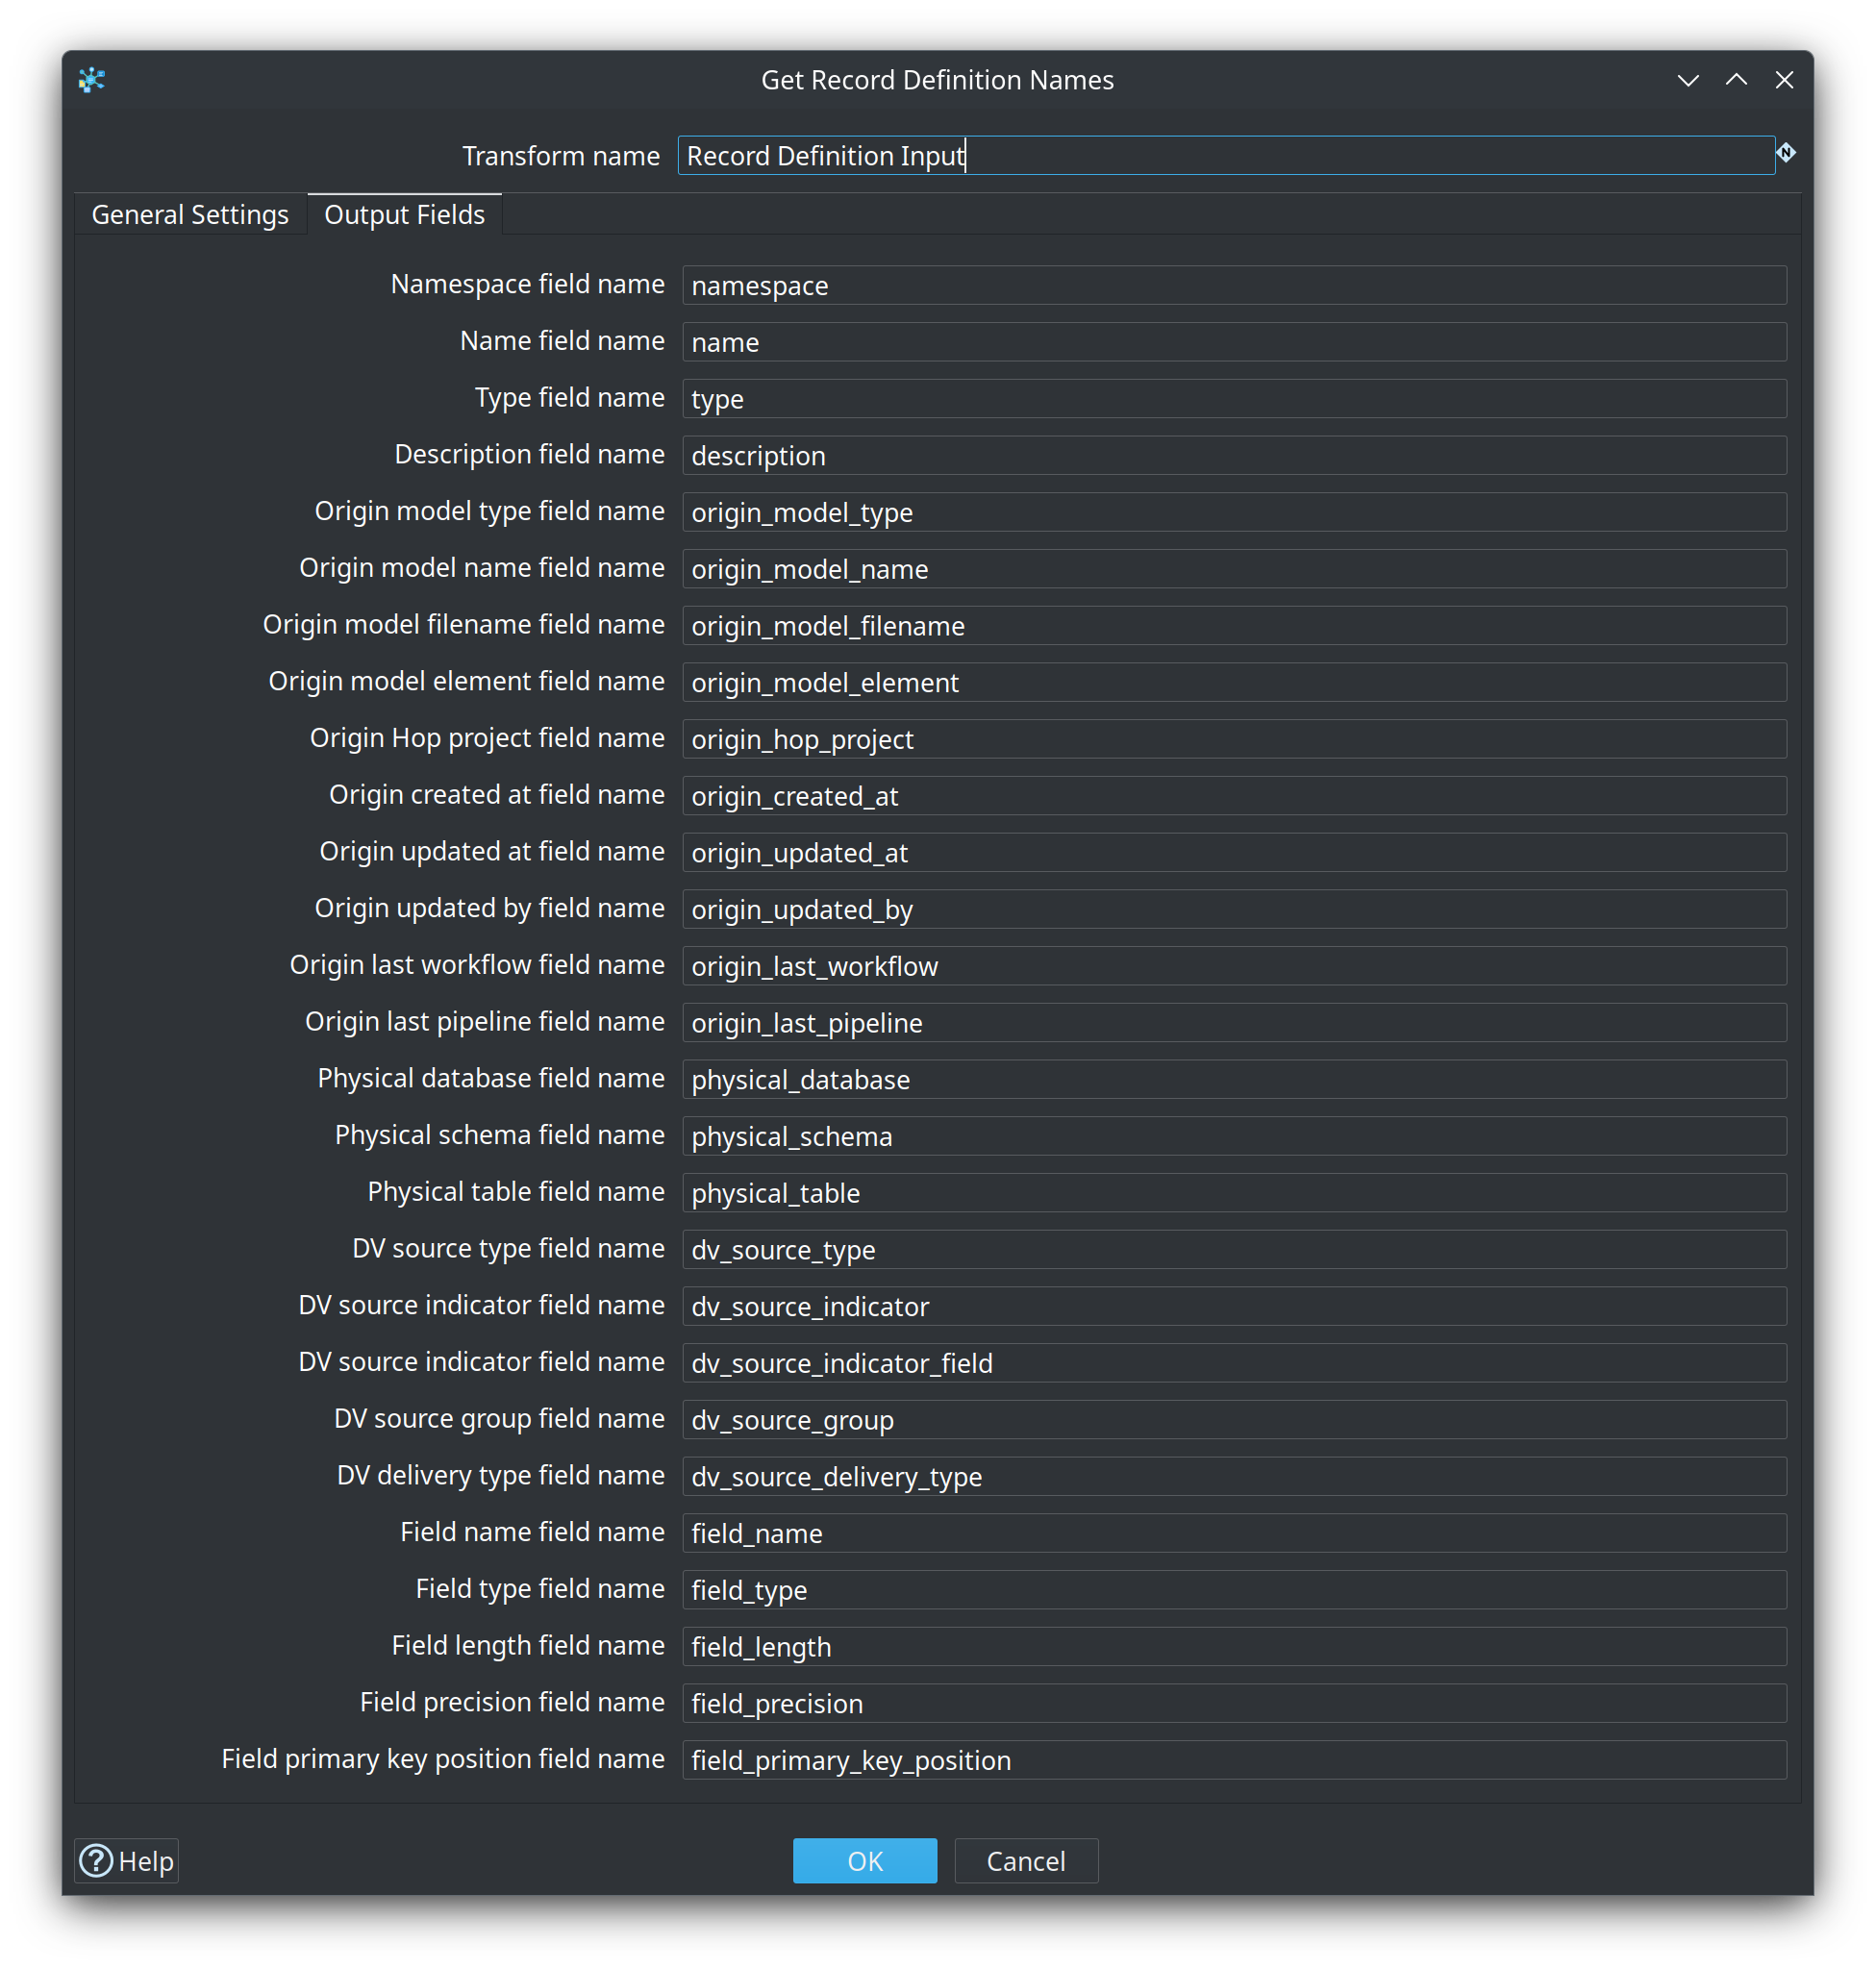The image size is (1876, 1969).
Task: Focus the physical_schema input field
Action: 1234,1137
